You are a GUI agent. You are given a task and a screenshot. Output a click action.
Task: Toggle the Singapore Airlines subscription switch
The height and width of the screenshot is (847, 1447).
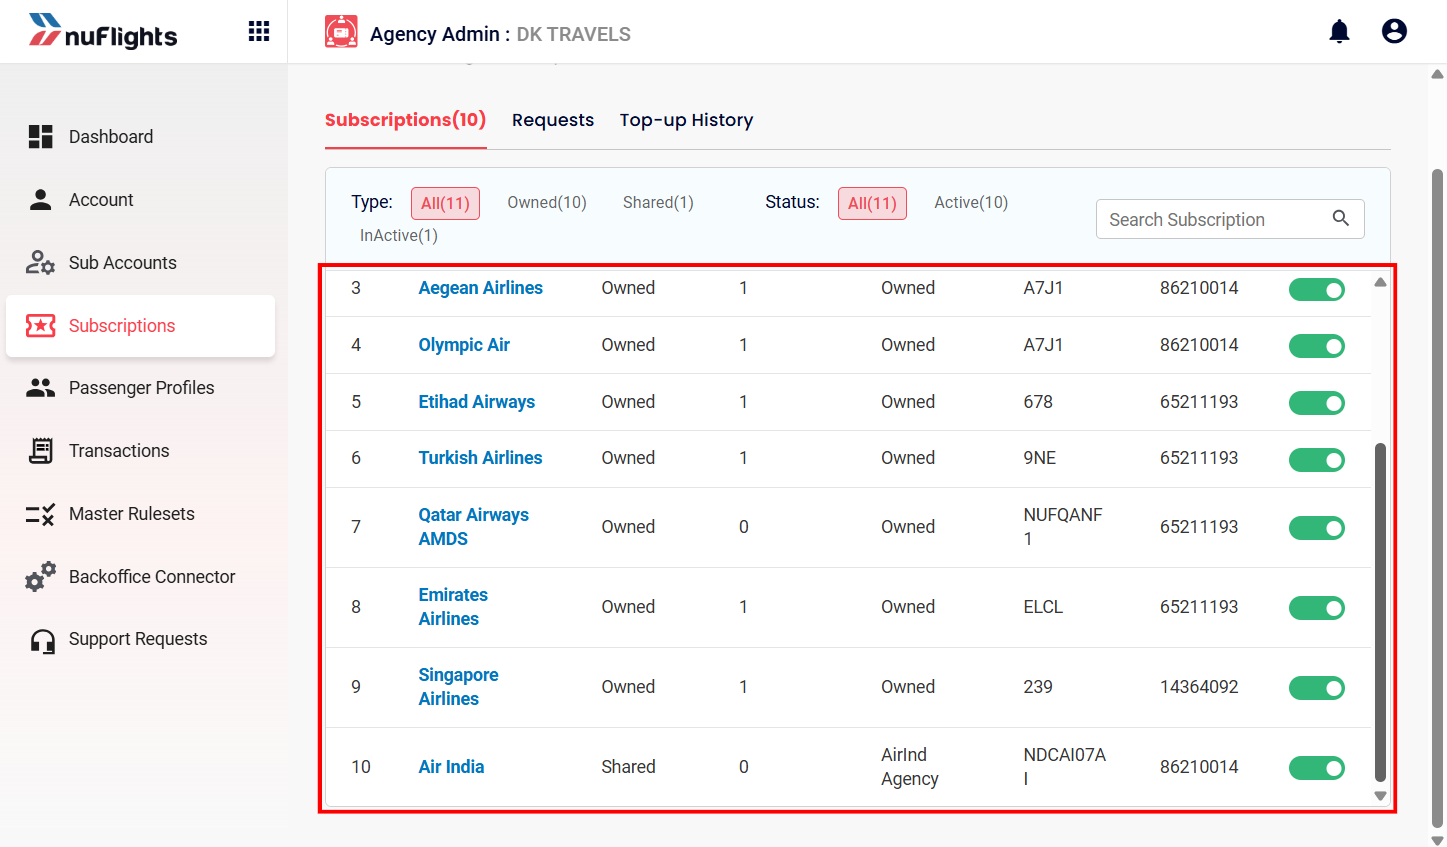tap(1317, 688)
